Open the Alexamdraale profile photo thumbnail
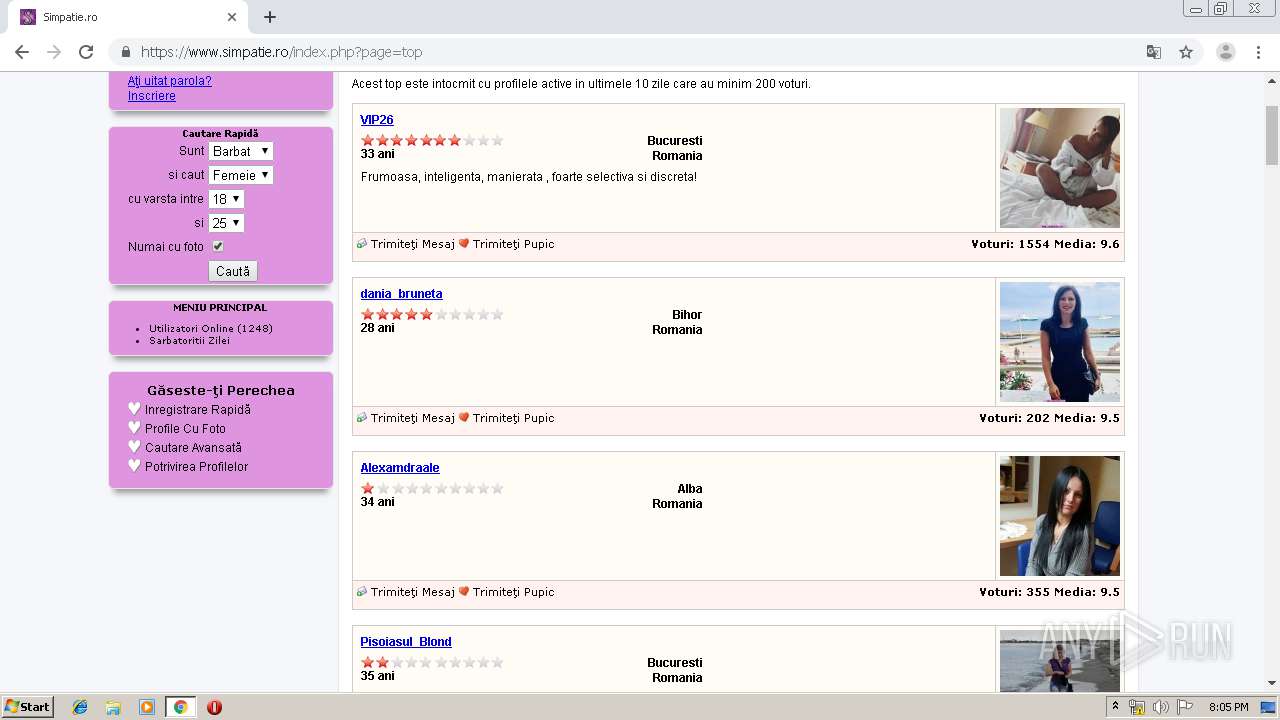This screenshot has width=1280, height=720. pyautogui.click(x=1060, y=516)
